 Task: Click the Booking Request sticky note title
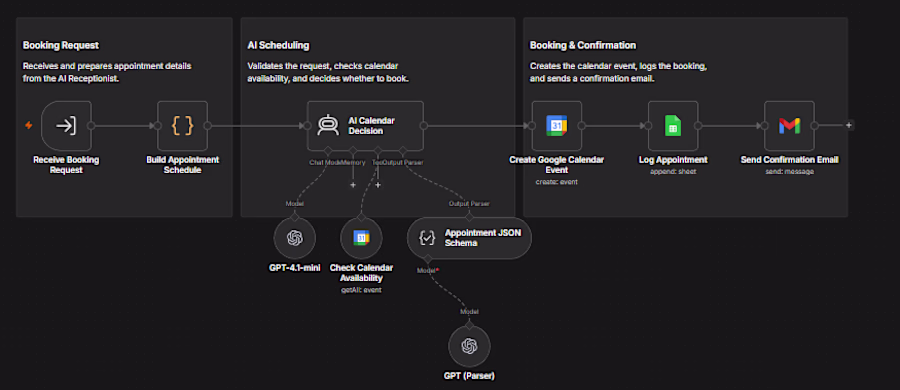[61, 45]
